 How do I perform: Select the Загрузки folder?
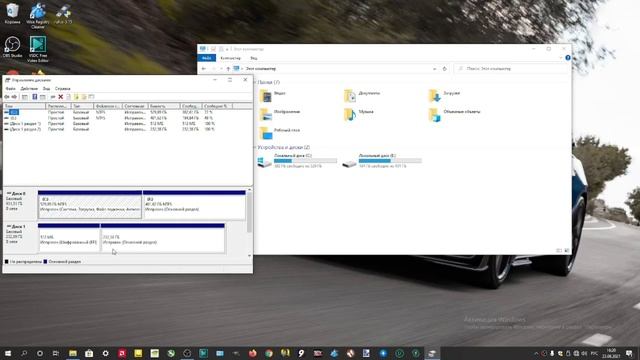pos(444,96)
